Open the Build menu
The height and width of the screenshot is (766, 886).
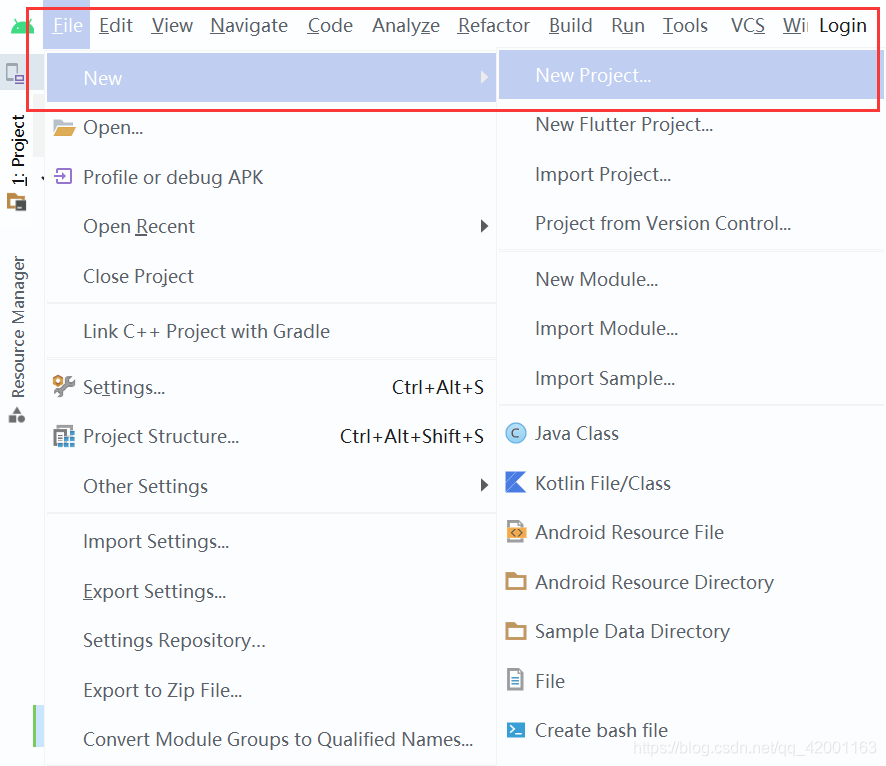[571, 25]
